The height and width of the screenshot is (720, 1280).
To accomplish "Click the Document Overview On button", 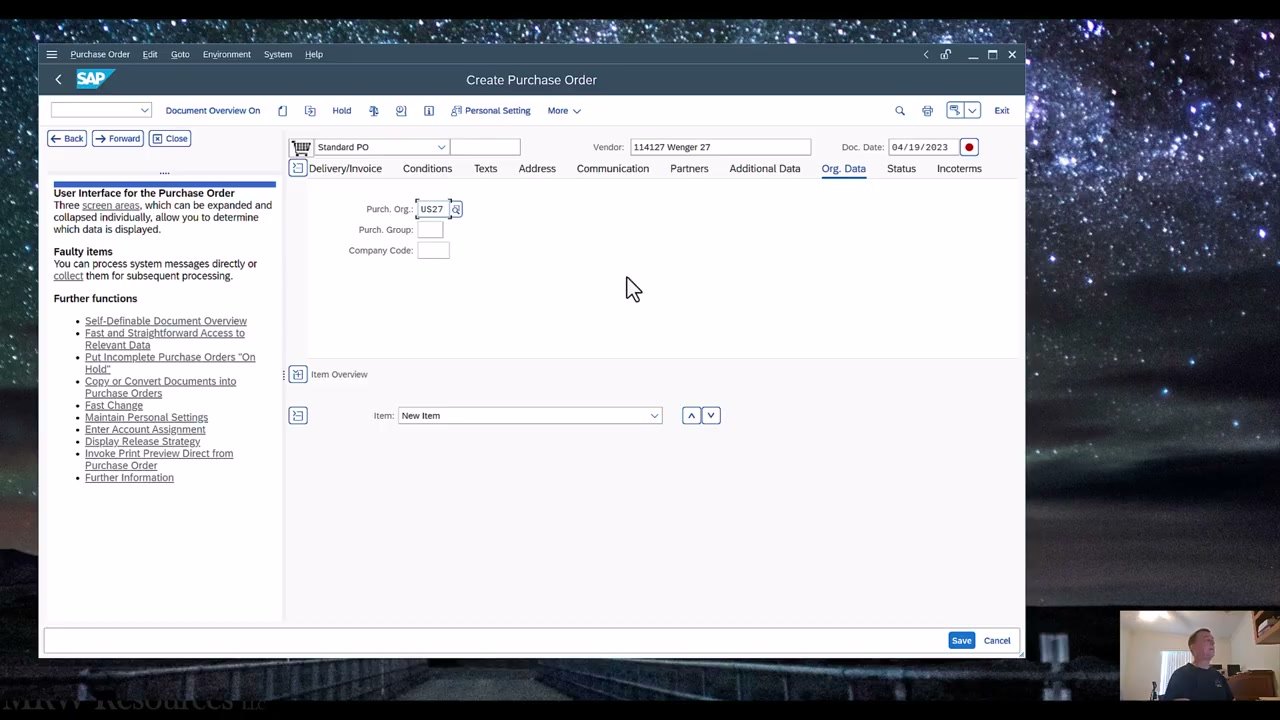I will point(213,111).
